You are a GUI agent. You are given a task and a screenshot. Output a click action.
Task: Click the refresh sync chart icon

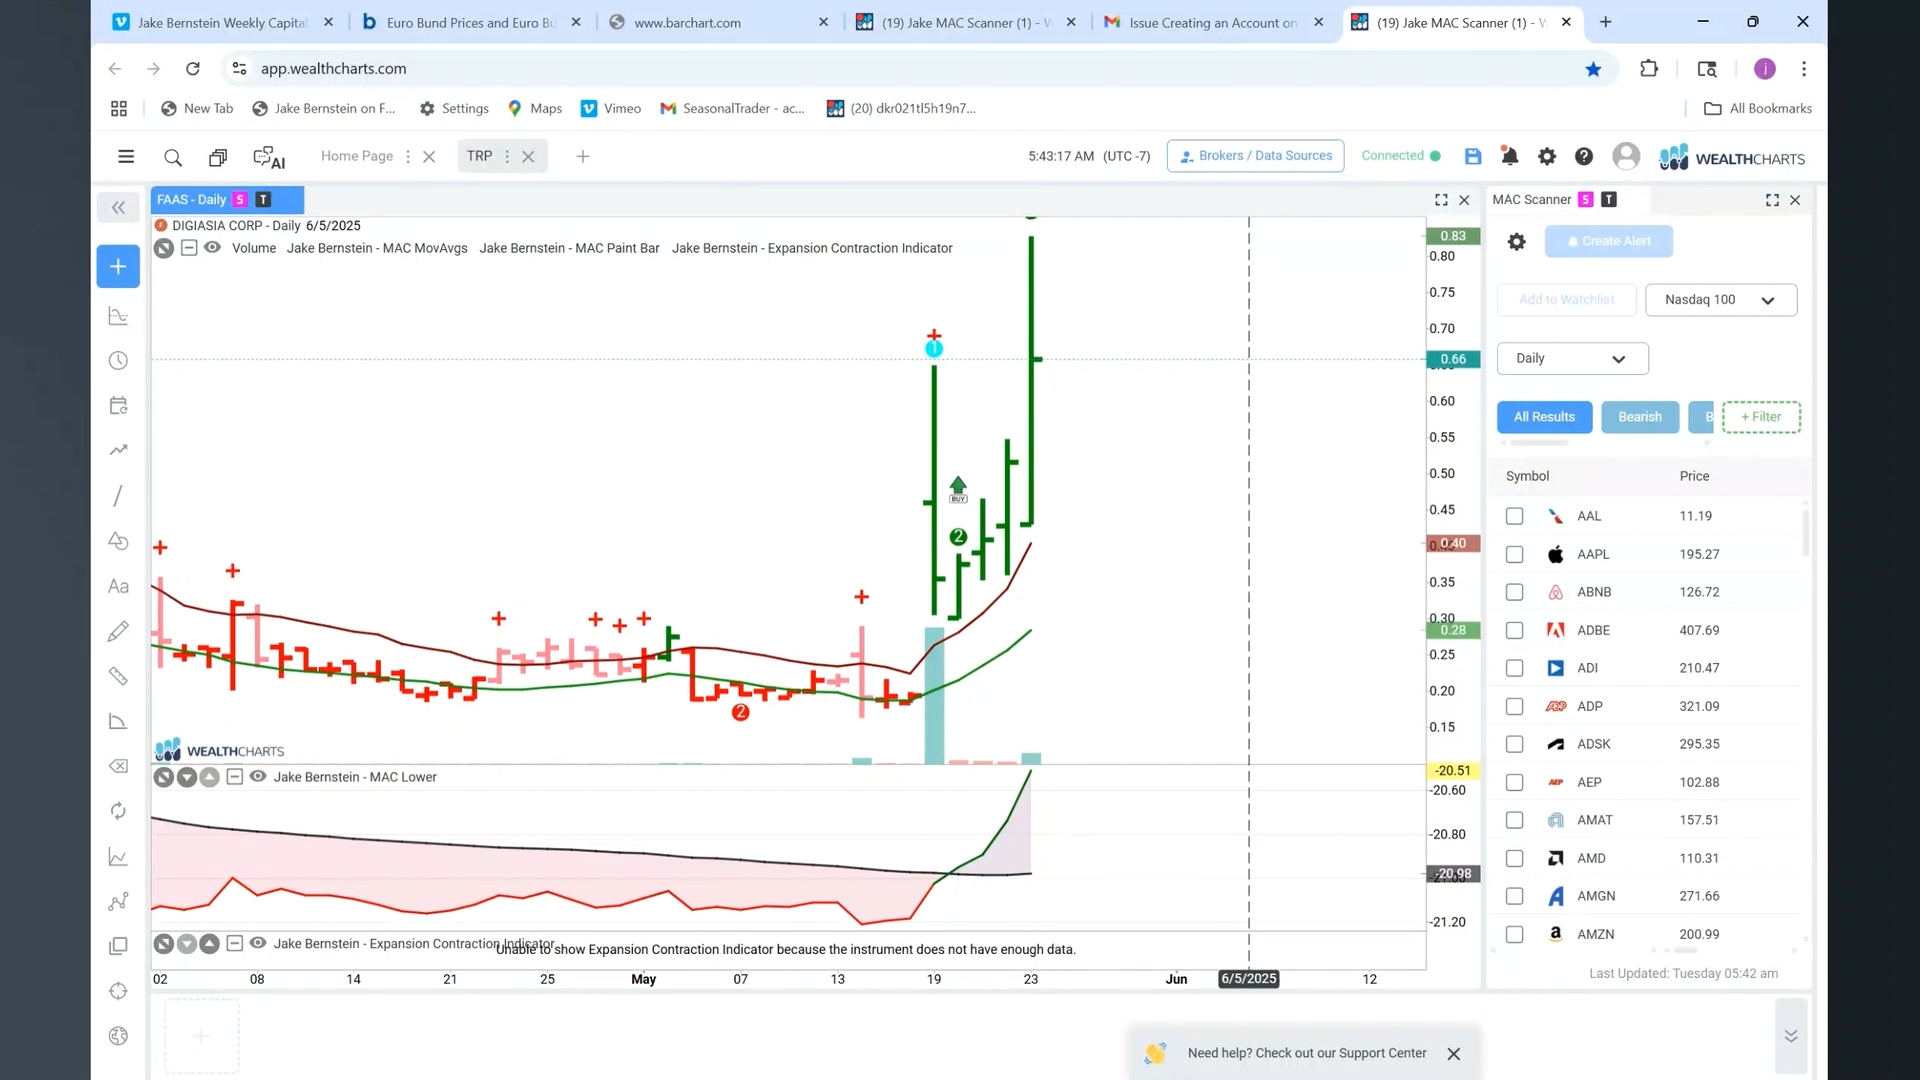pos(118,811)
